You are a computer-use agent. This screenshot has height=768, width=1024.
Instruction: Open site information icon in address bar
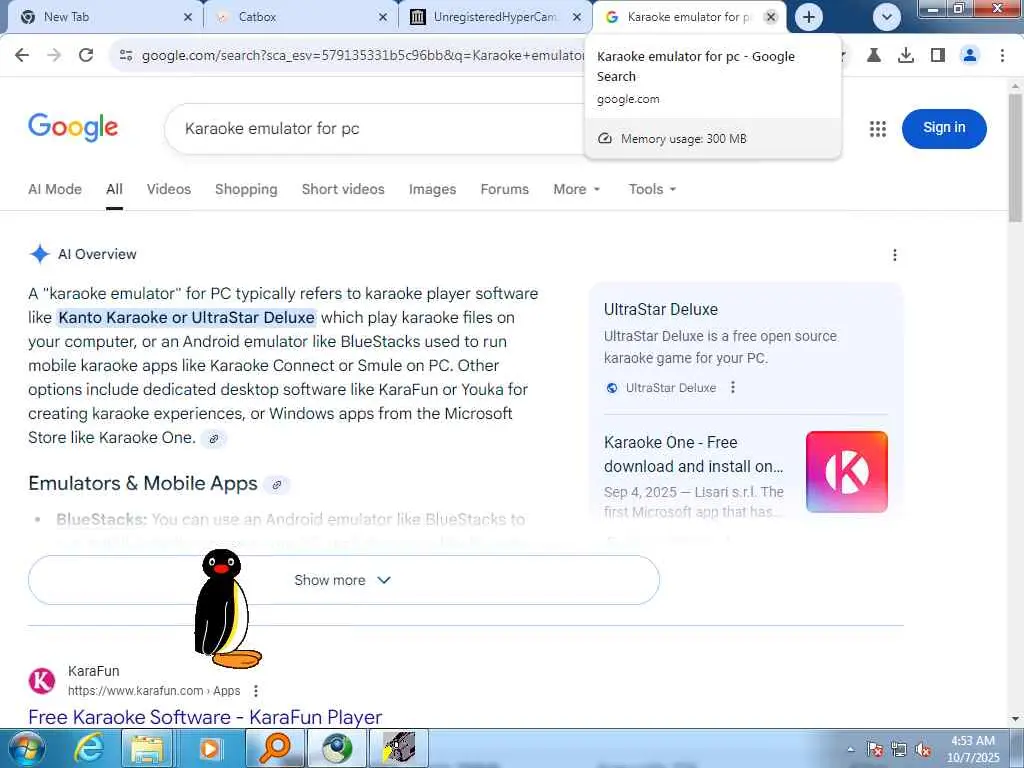[x=126, y=56]
